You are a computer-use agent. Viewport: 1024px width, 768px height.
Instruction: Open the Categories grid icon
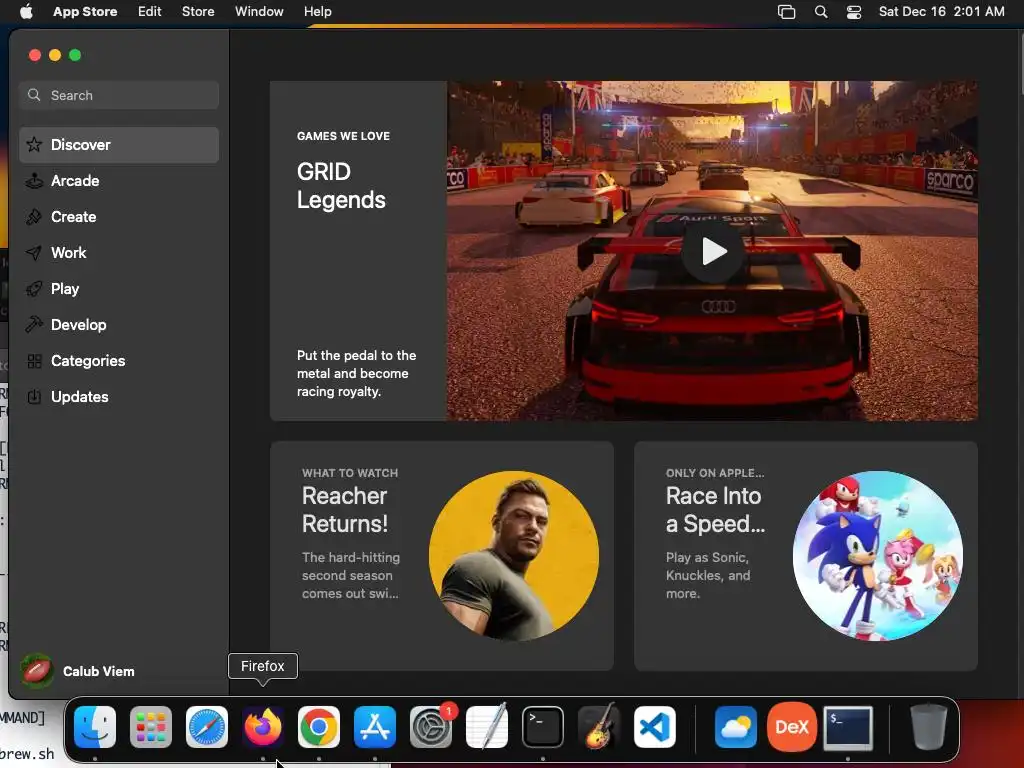pyautogui.click(x=34, y=360)
